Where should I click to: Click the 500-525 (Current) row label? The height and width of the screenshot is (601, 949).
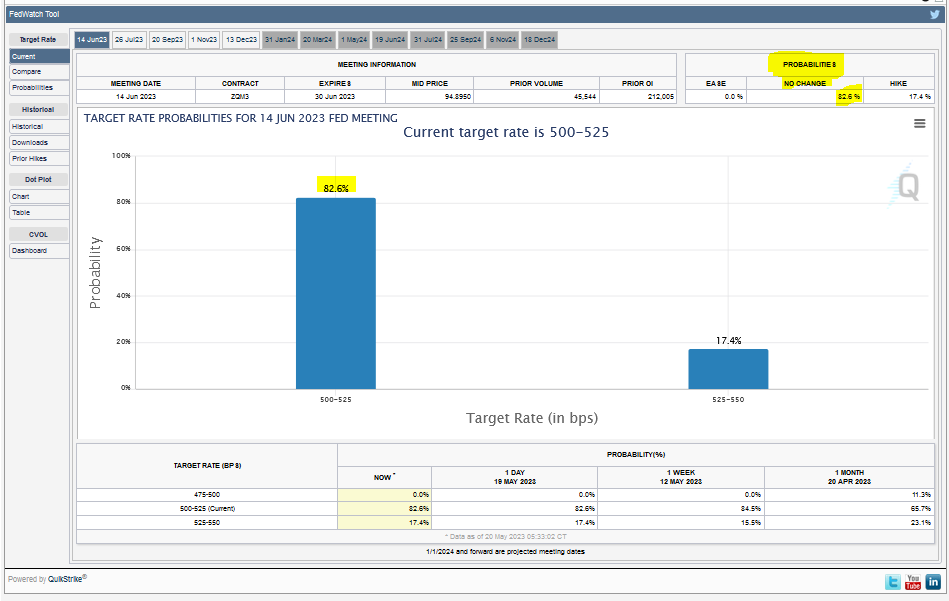pos(207,508)
